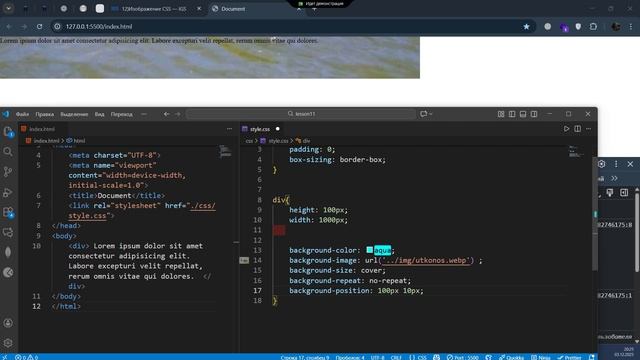Open Chrome extensions puzzle icon
640x360 pixels.
click(x=593, y=27)
